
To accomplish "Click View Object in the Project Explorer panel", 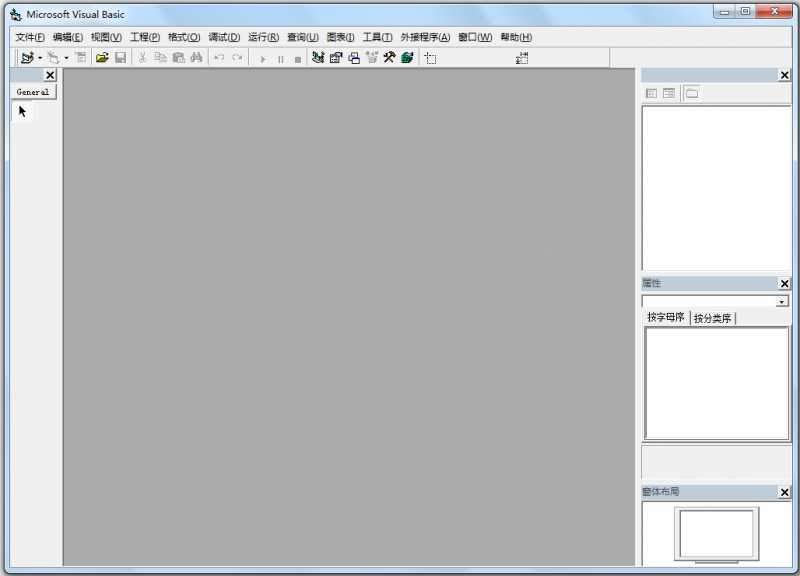I will [x=668, y=93].
